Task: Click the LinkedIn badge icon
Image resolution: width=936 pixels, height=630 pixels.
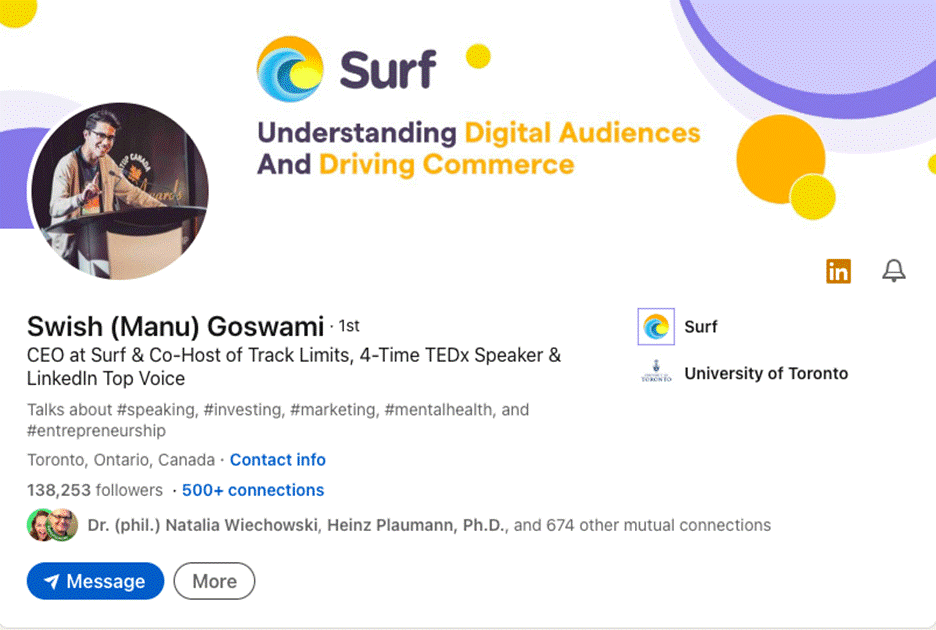Action: tap(838, 271)
